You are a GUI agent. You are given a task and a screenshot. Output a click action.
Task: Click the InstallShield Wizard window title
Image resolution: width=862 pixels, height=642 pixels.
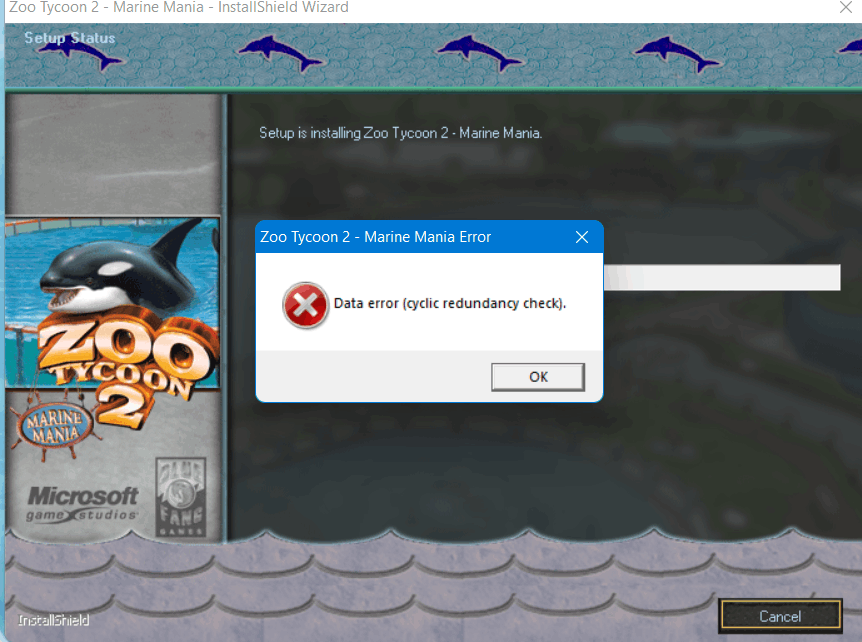click(x=179, y=7)
